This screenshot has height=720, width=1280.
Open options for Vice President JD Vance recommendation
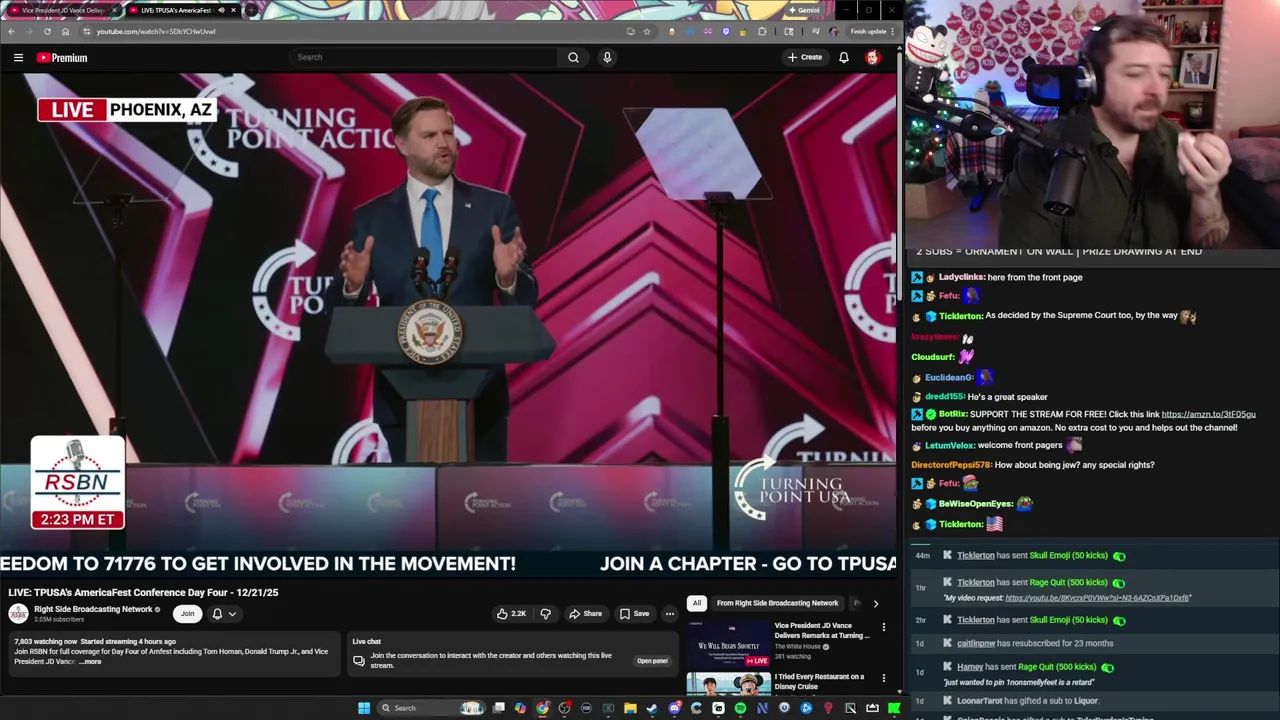(x=883, y=627)
